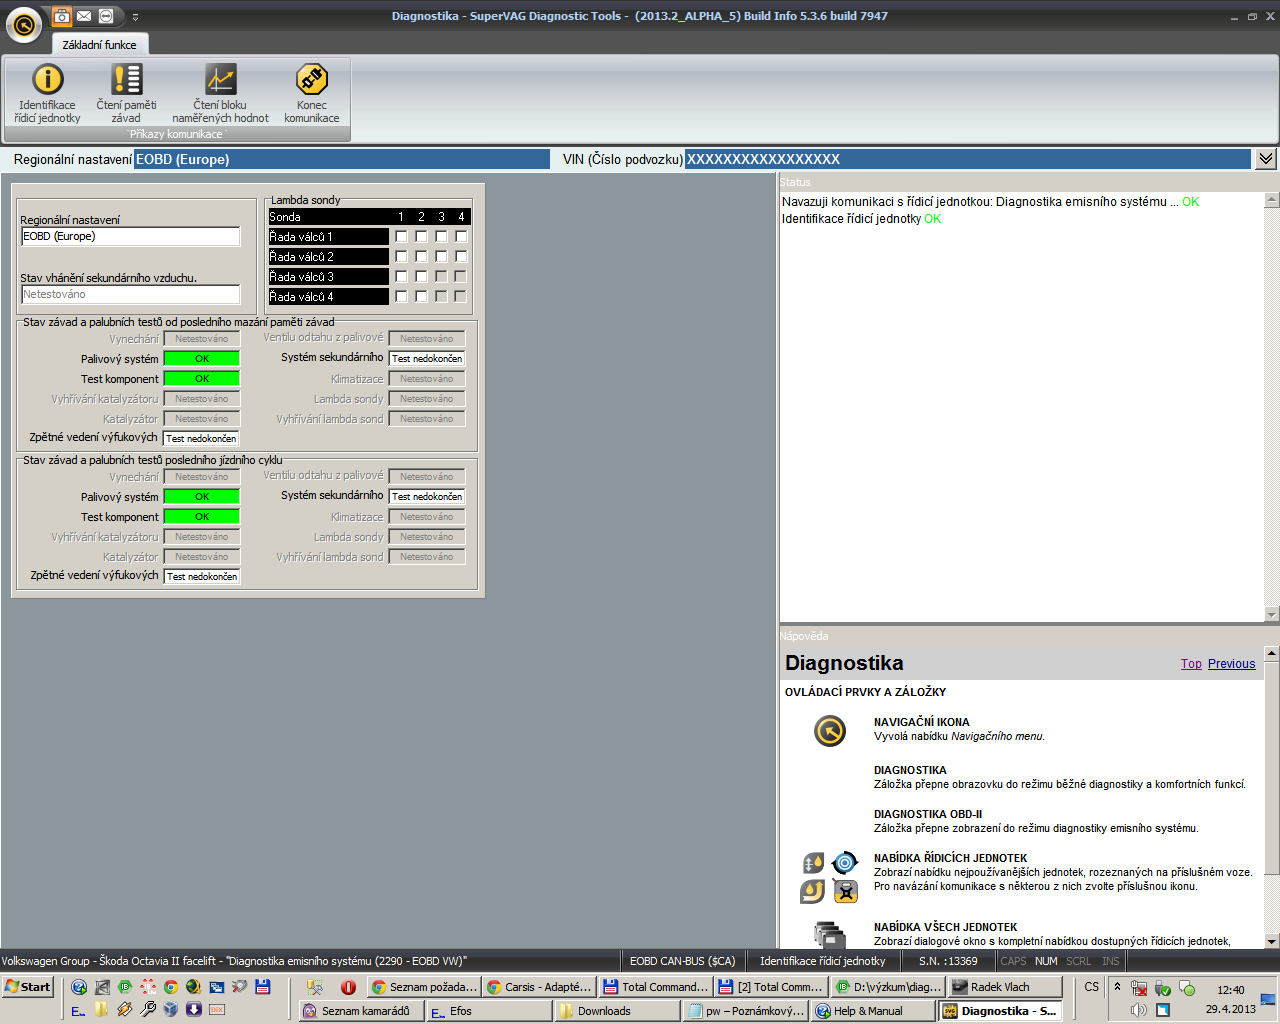Open the Windows Start menu

[28, 987]
